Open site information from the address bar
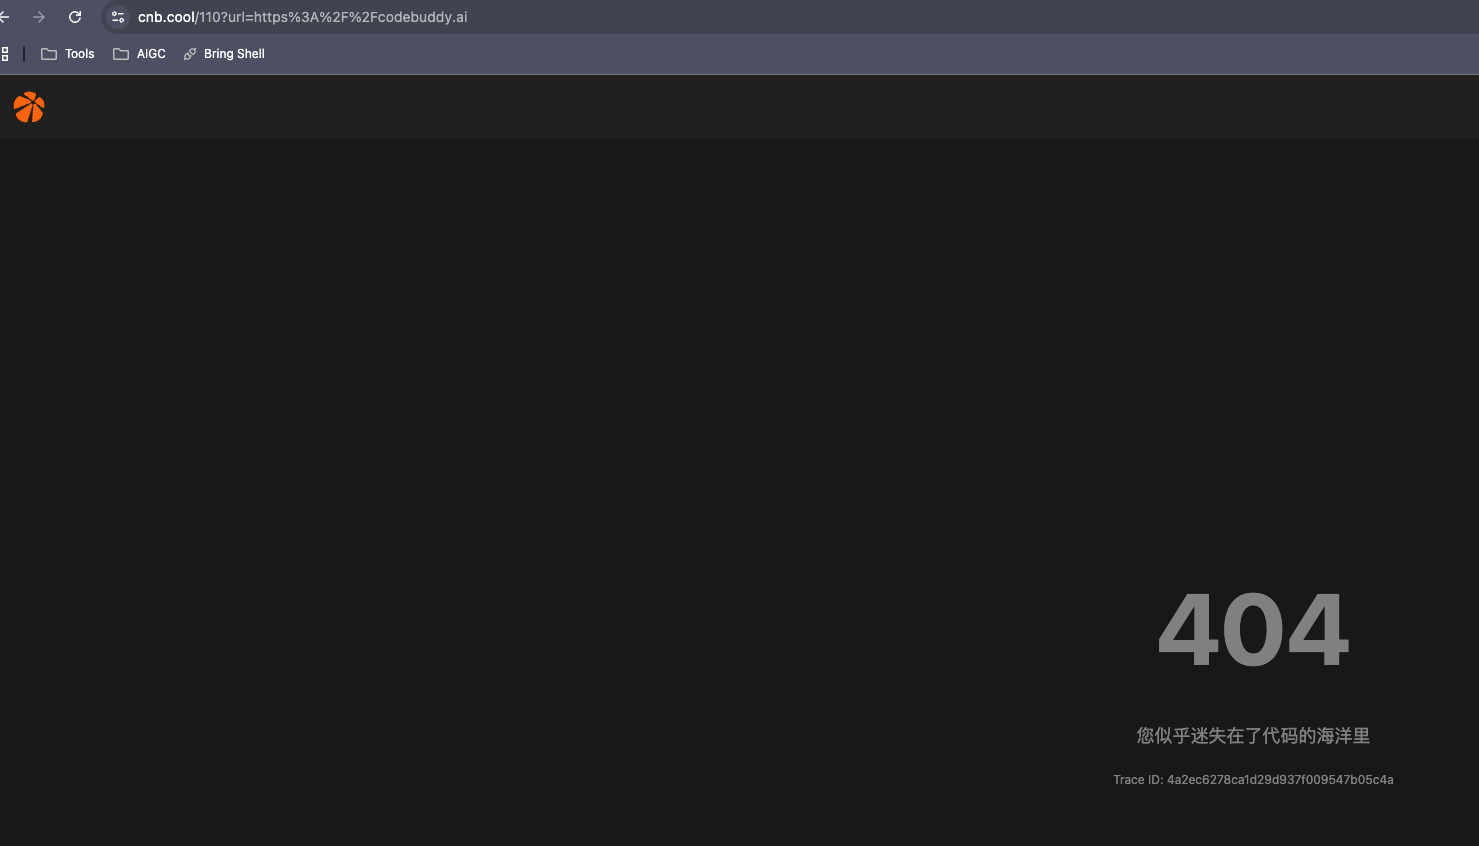Image resolution: width=1479 pixels, height=846 pixels. pyautogui.click(x=117, y=17)
